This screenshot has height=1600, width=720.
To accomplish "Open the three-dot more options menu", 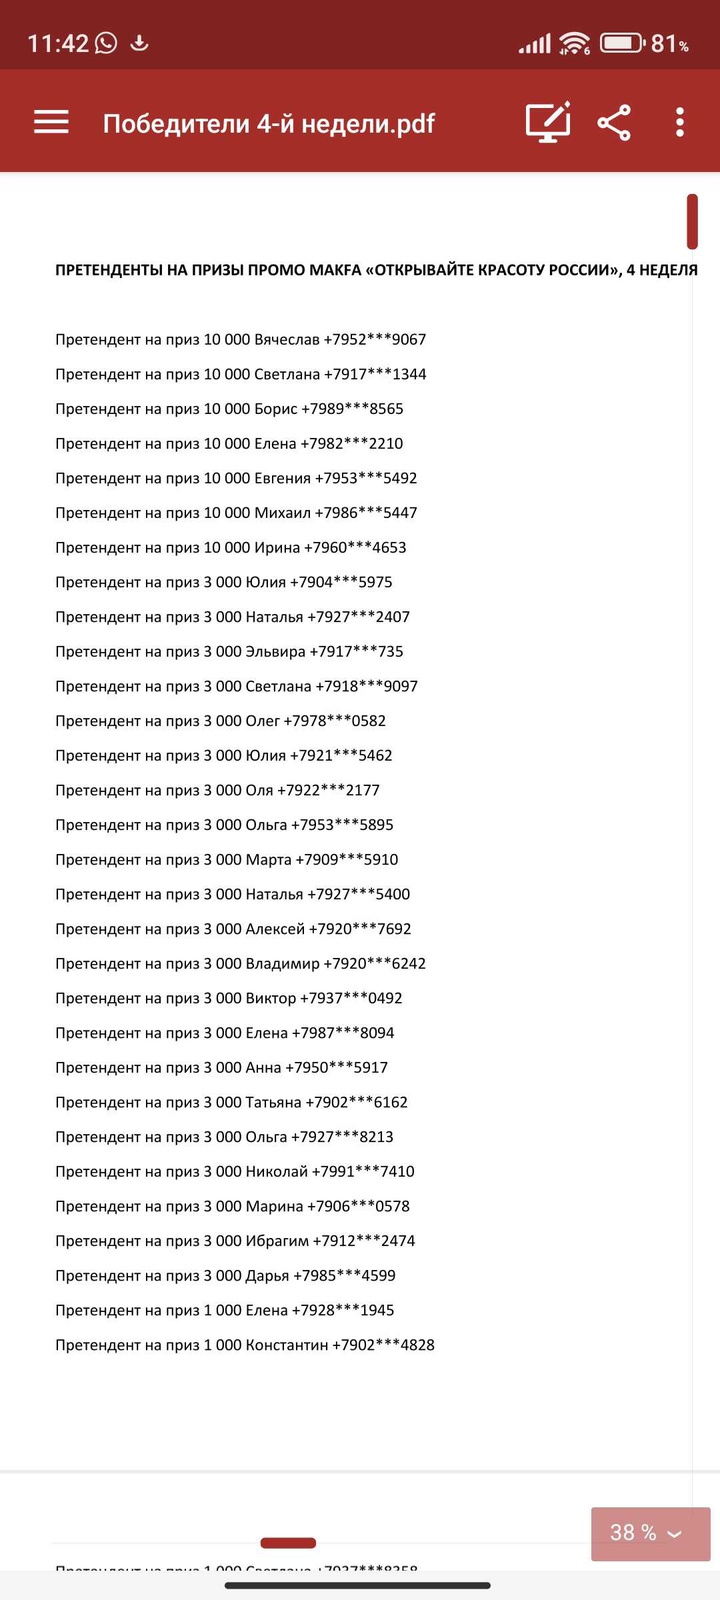I will click(x=680, y=122).
